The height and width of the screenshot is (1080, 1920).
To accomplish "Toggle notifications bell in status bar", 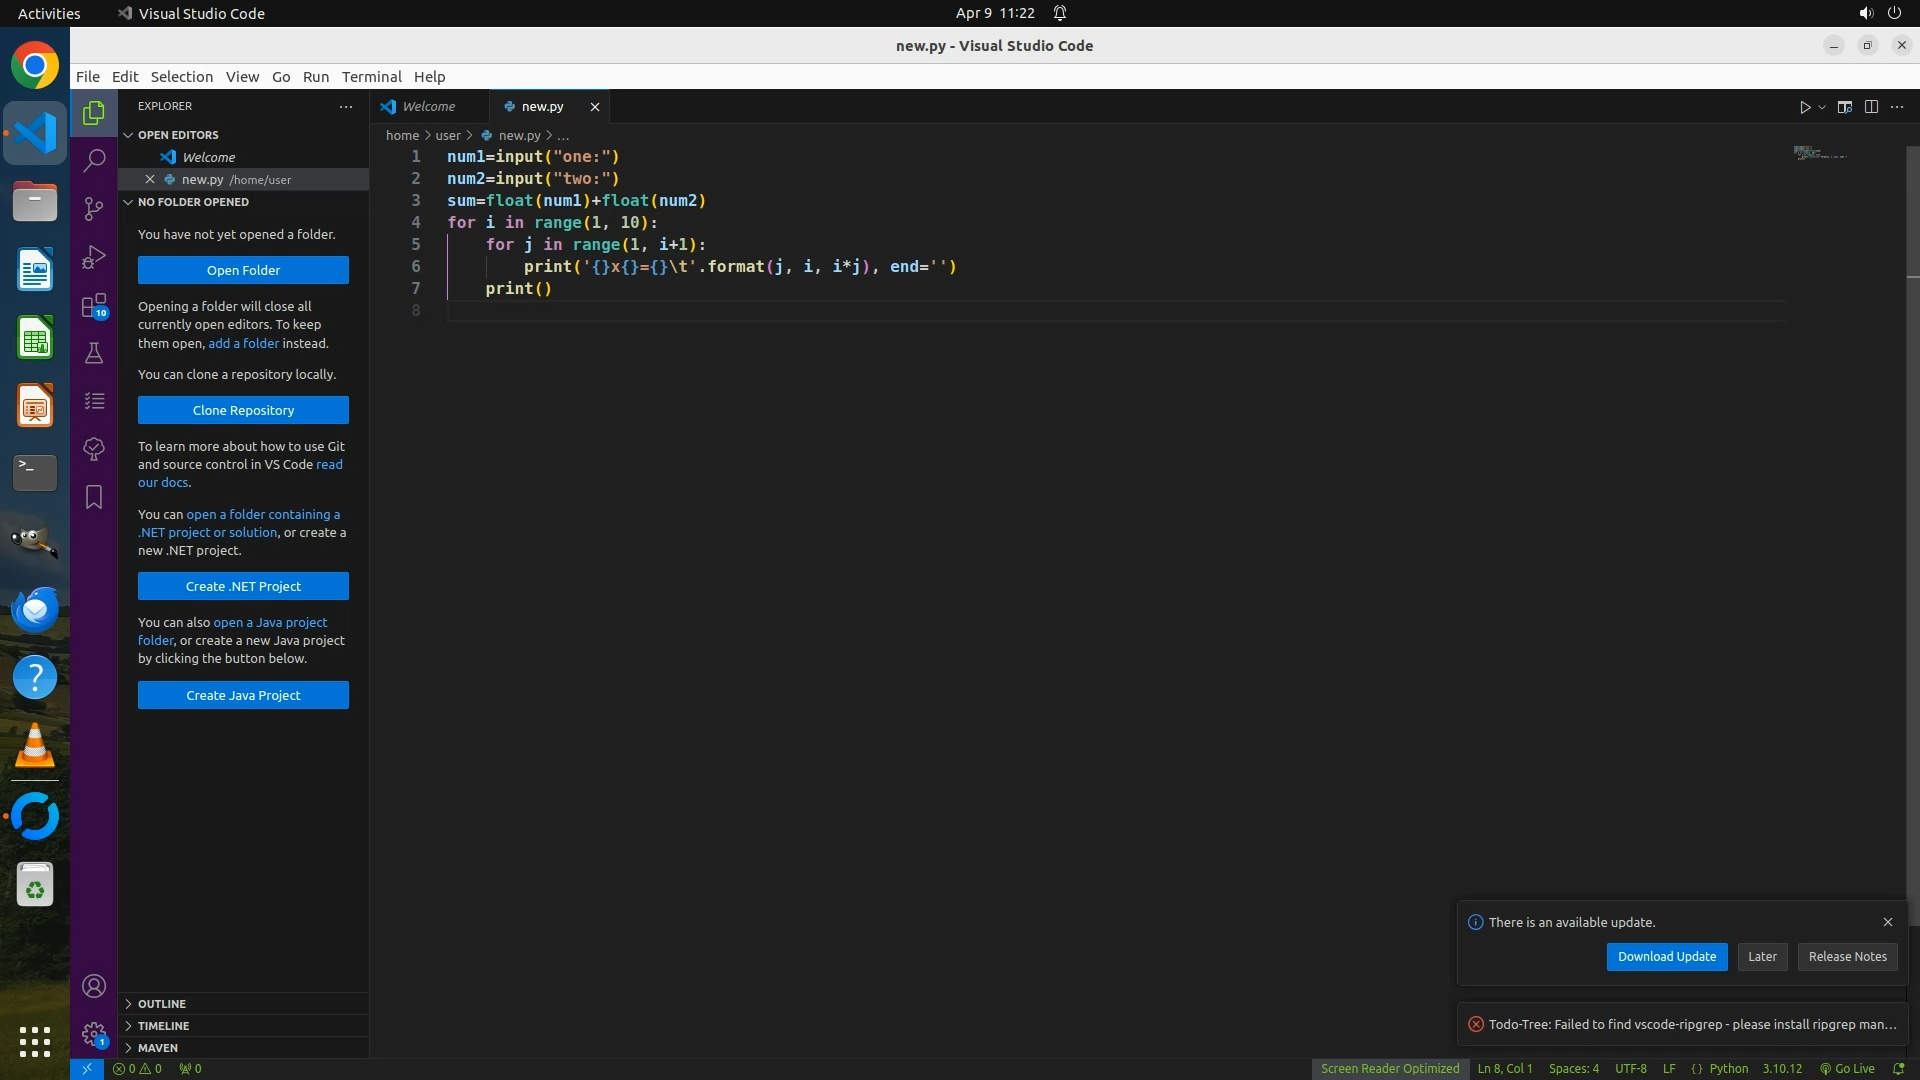I will point(1898,1068).
